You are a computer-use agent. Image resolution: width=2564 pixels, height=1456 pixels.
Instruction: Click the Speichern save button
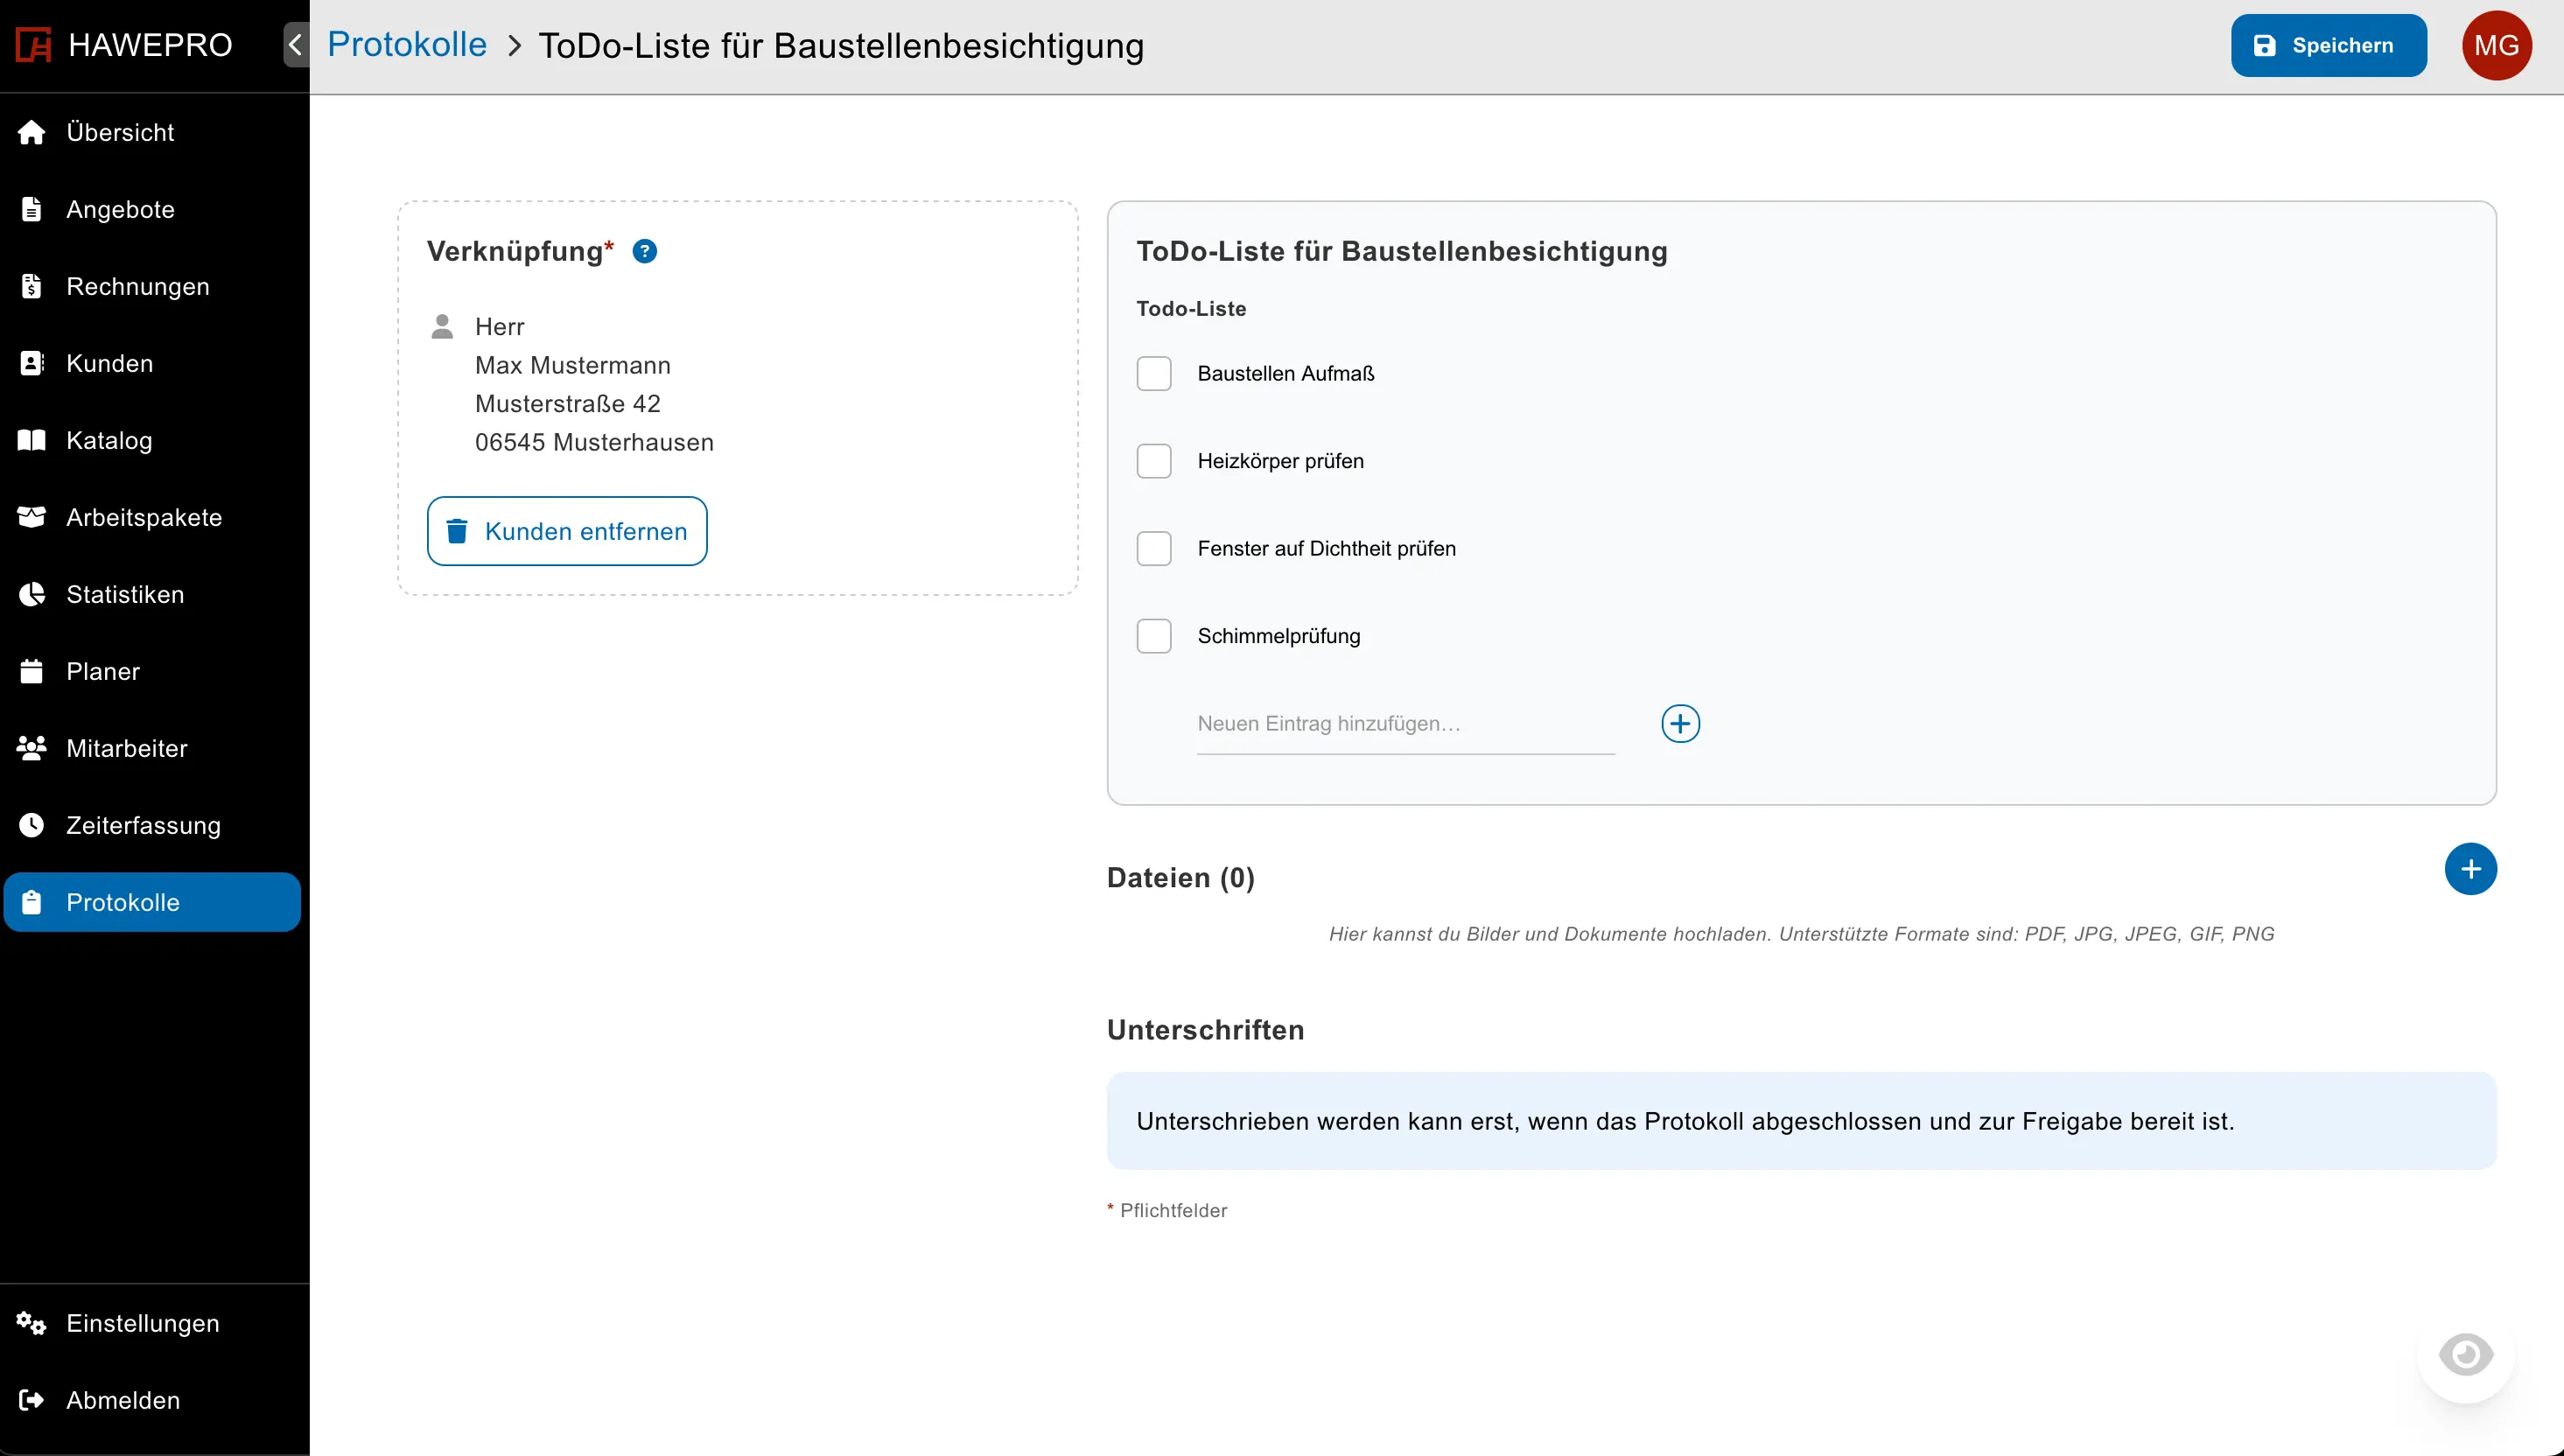(2328, 45)
